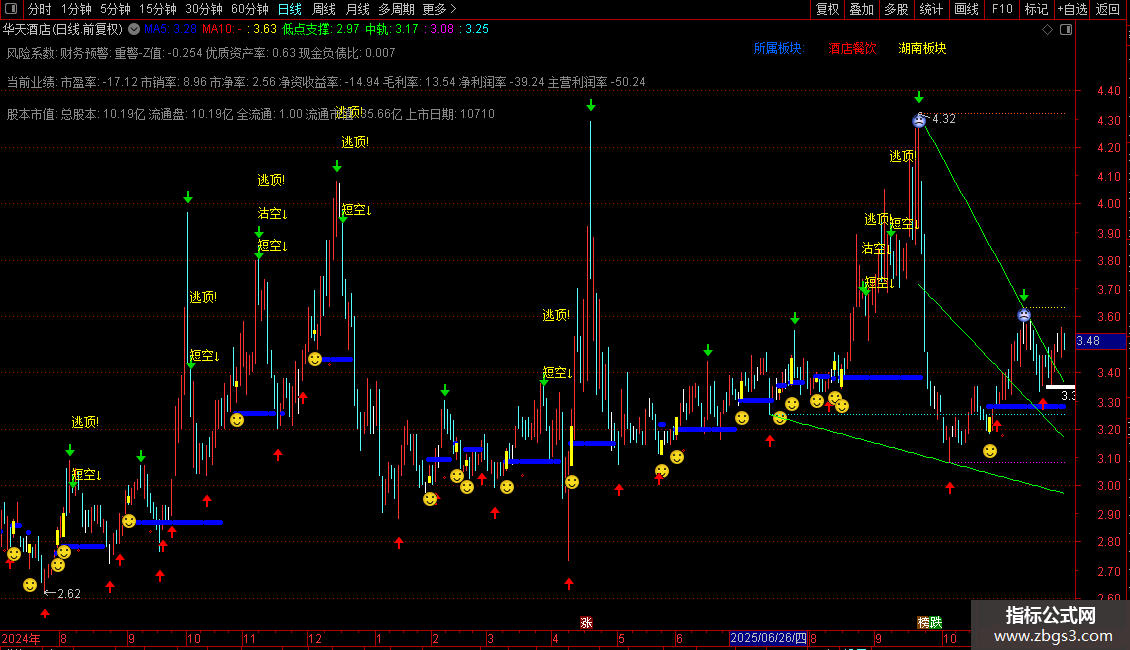Image resolution: width=1130 pixels, height=650 pixels.
Task: Open the 复权 adjustment options
Action: pyautogui.click(x=827, y=9)
